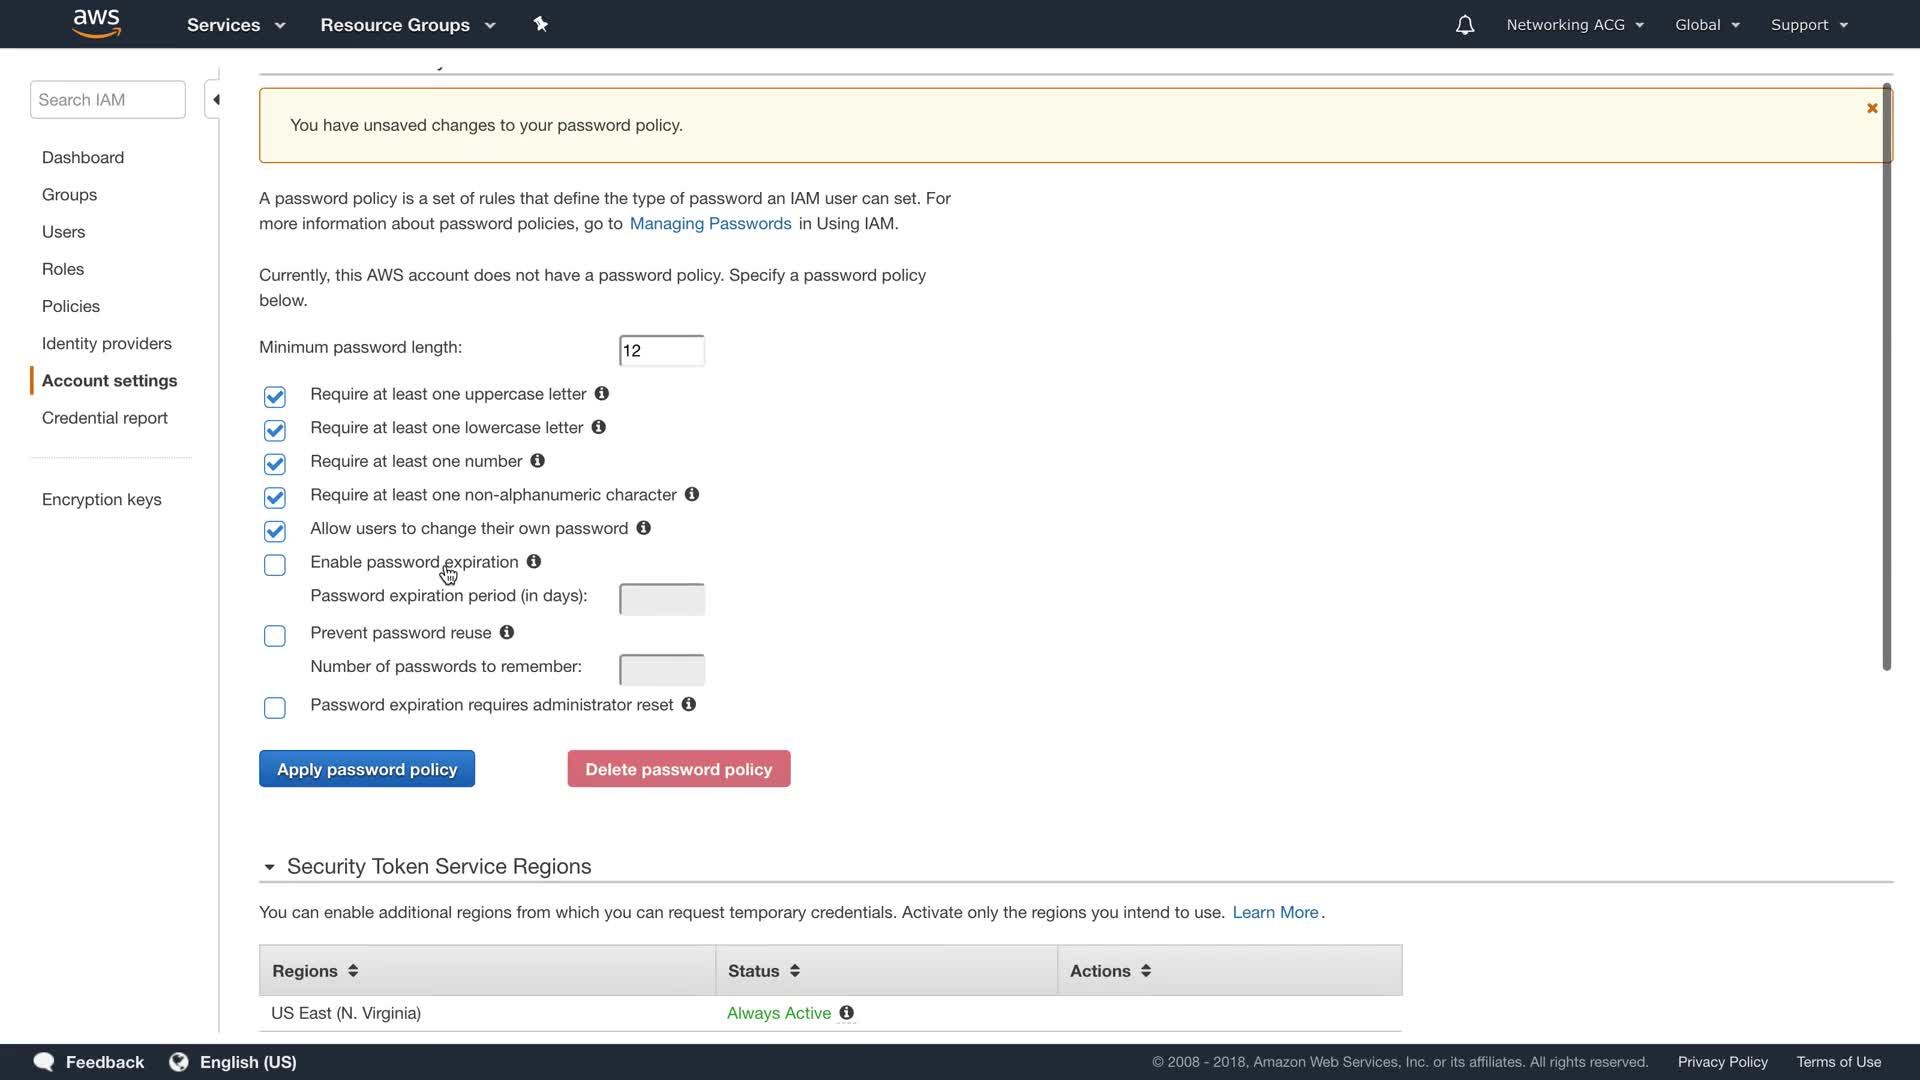
Task: Collapse Security Token Service Regions section
Action: 269,867
